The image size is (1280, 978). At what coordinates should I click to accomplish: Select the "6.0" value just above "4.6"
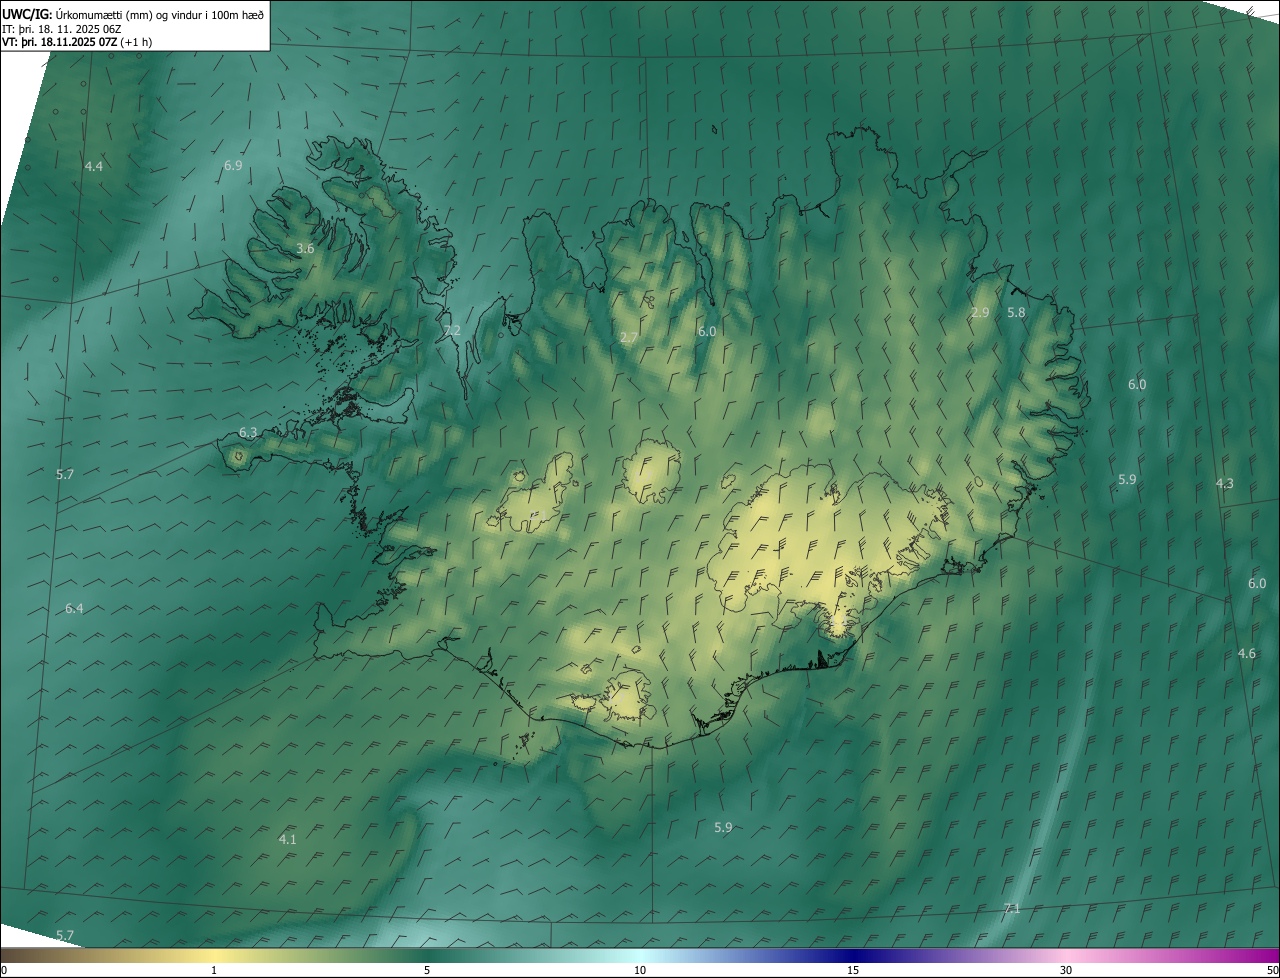[x=1257, y=583]
